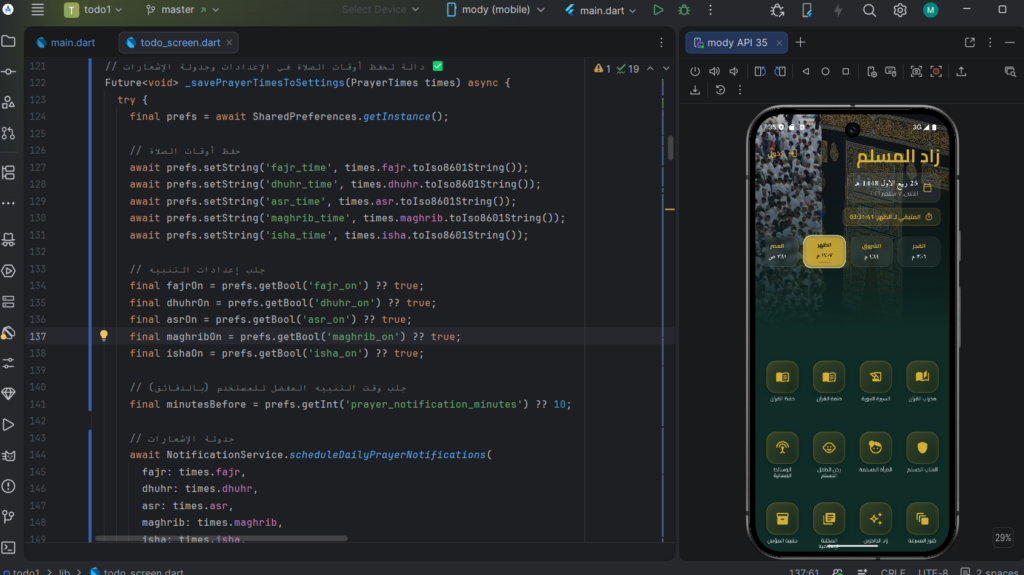Open Search Everywhere magnifier
Image resolution: width=1024 pixels, height=575 pixels.
click(869, 10)
